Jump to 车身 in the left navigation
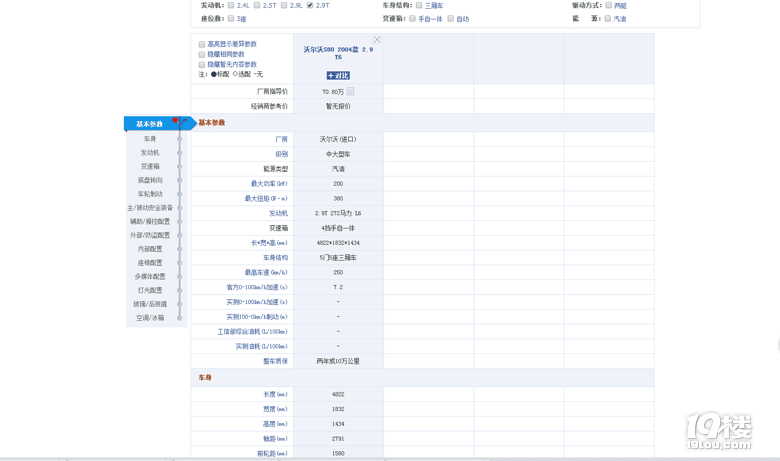 pyautogui.click(x=150, y=139)
